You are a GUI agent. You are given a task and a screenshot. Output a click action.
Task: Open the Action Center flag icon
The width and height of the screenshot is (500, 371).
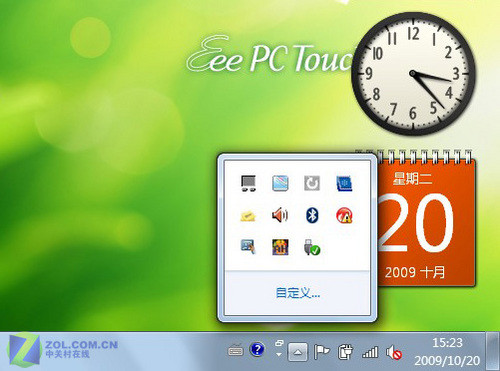click(x=322, y=352)
